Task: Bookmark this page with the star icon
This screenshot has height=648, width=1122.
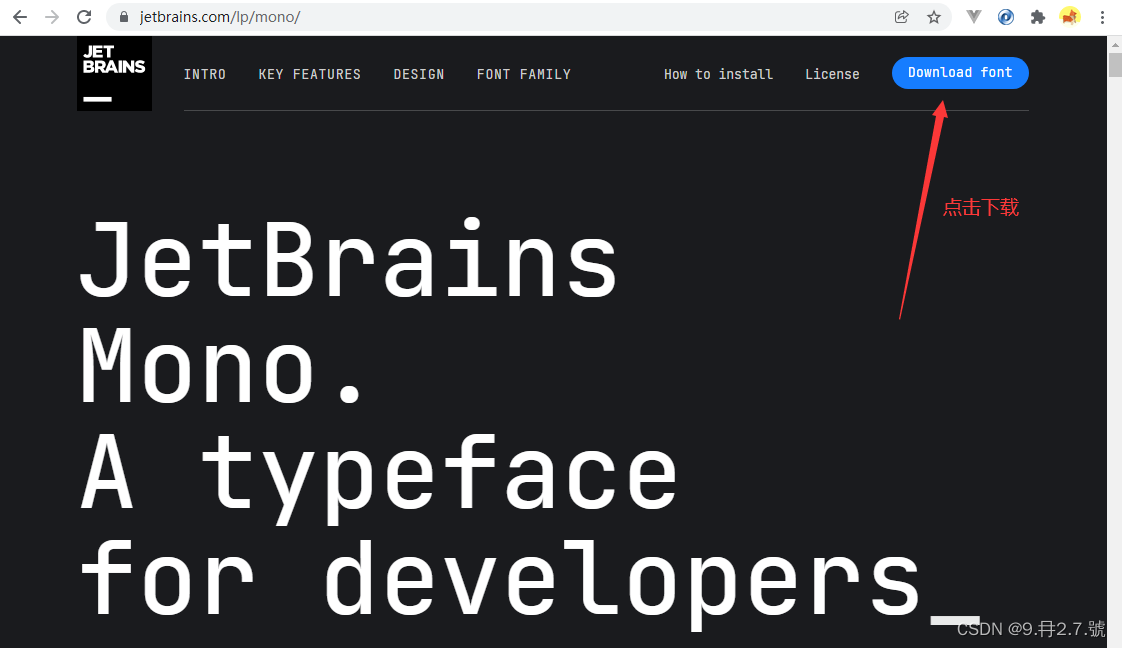Action: click(x=934, y=17)
